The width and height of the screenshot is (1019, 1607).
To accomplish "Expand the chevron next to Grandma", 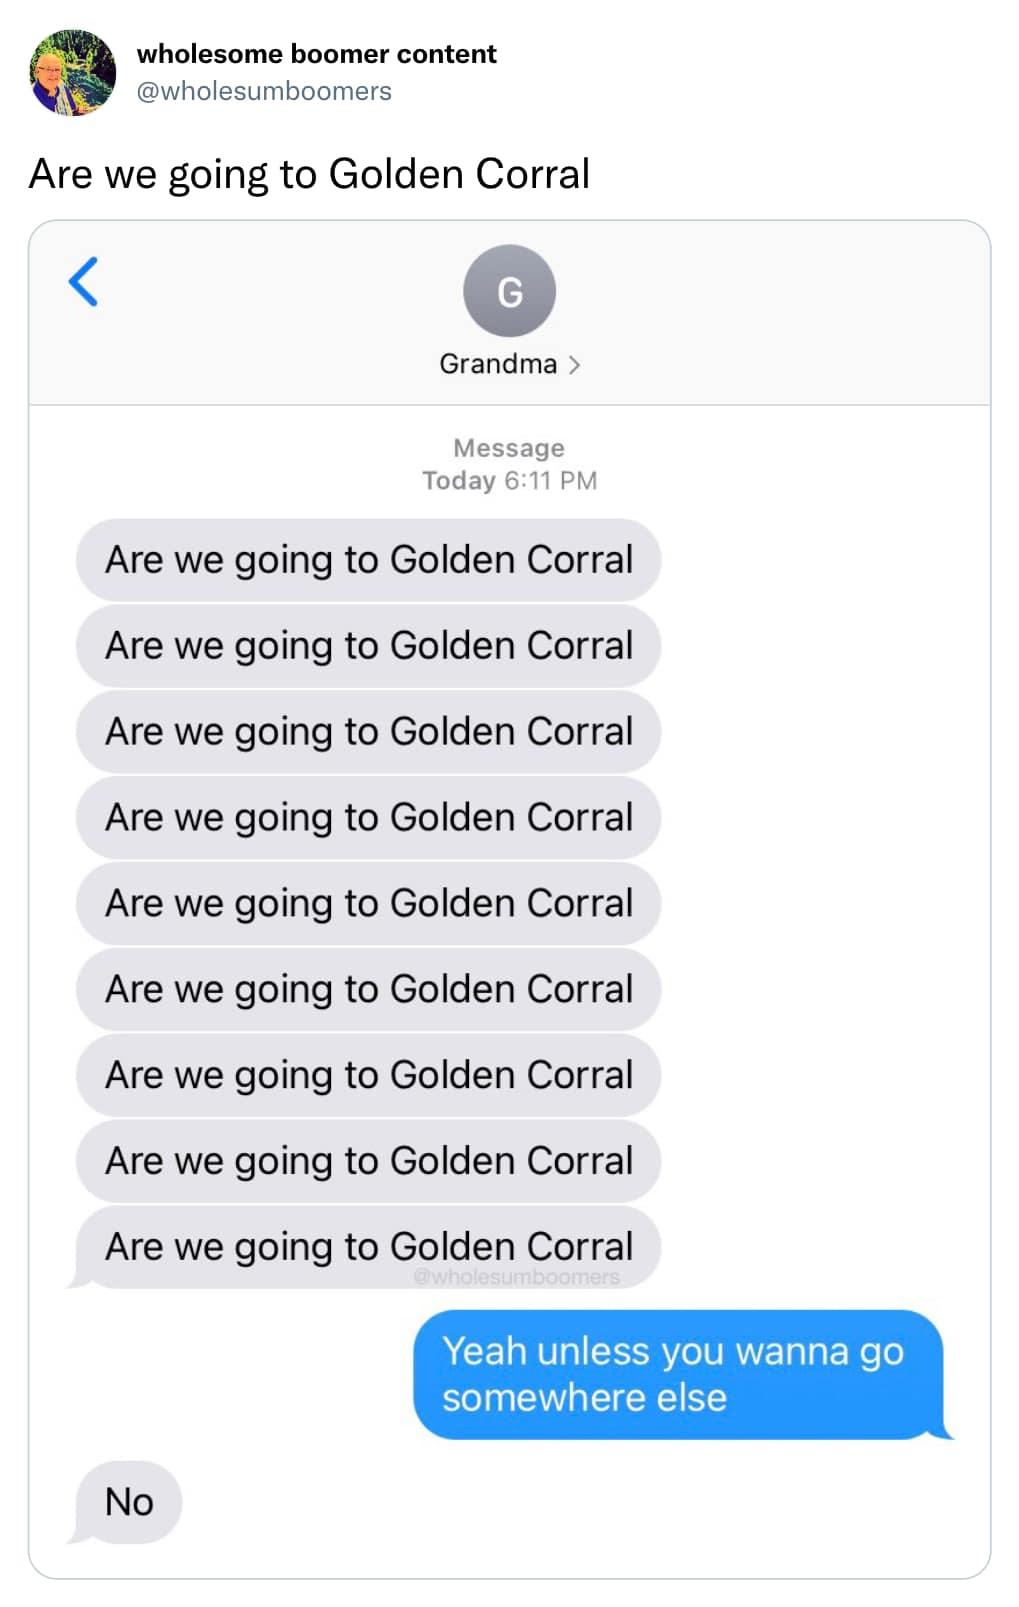I will point(574,365).
